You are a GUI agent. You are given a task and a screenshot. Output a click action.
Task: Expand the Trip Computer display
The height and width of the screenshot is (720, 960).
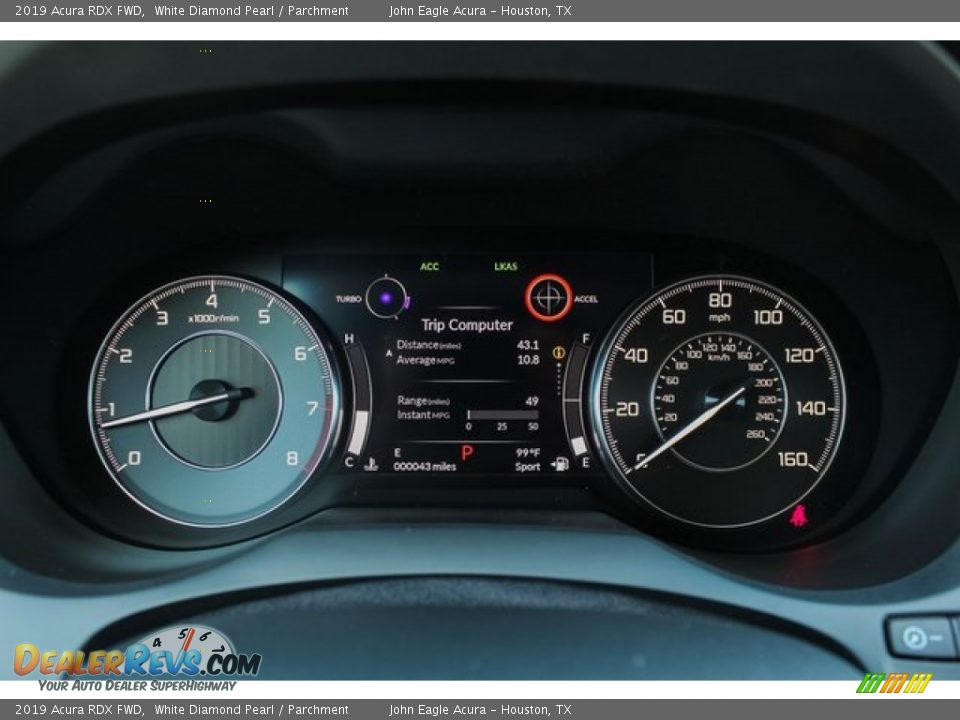pos(466,325)
